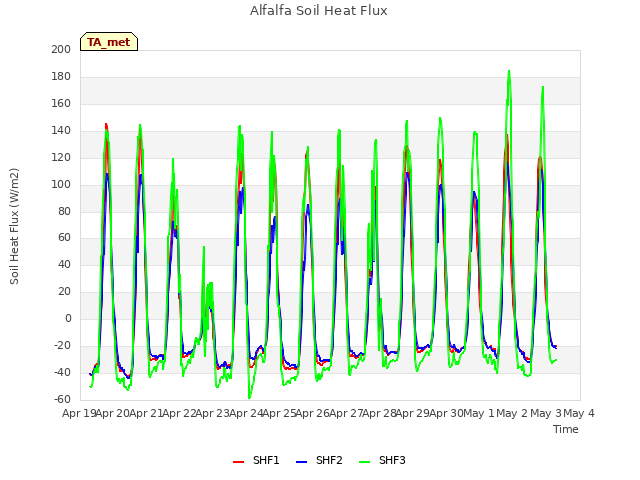Toggle the SHF3 legend entry
The image size is (640, 480).
pyautogui.click(x=382, y=460)
